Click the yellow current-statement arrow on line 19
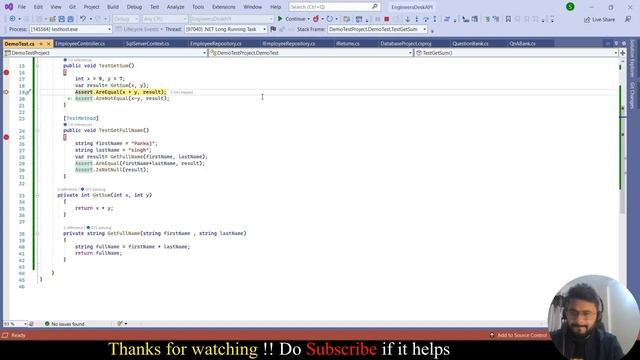The image size is (640, 360). coord(6,92)
